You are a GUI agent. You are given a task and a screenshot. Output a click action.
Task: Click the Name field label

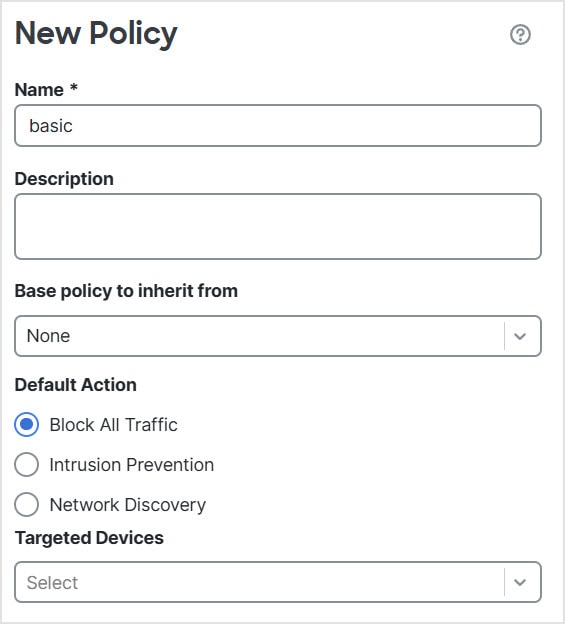(39, 90)
